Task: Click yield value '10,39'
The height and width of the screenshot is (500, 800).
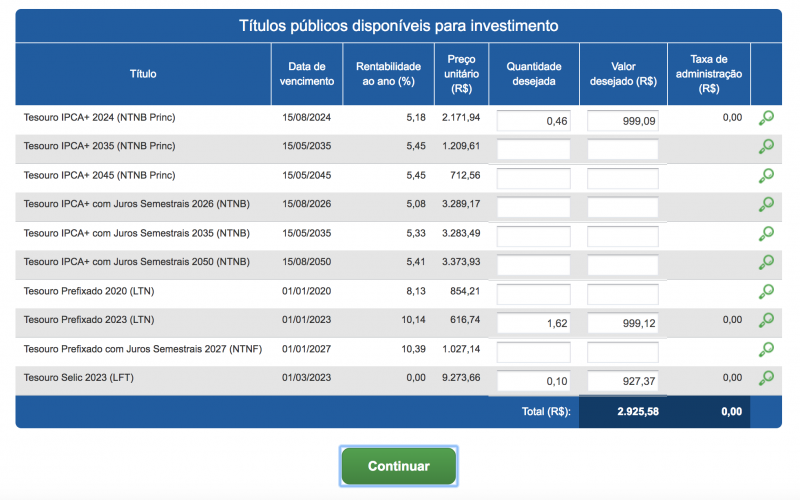Action: point(413,349)
